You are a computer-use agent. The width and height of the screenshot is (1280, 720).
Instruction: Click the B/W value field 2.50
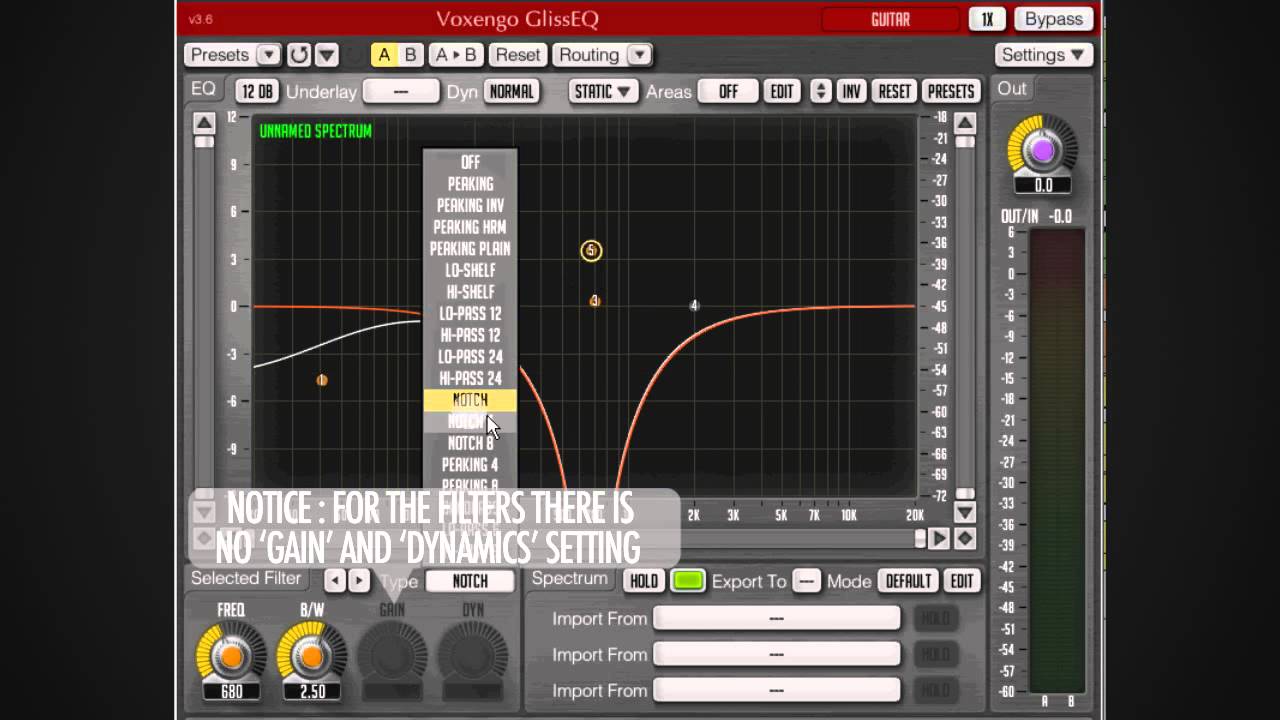311,691
